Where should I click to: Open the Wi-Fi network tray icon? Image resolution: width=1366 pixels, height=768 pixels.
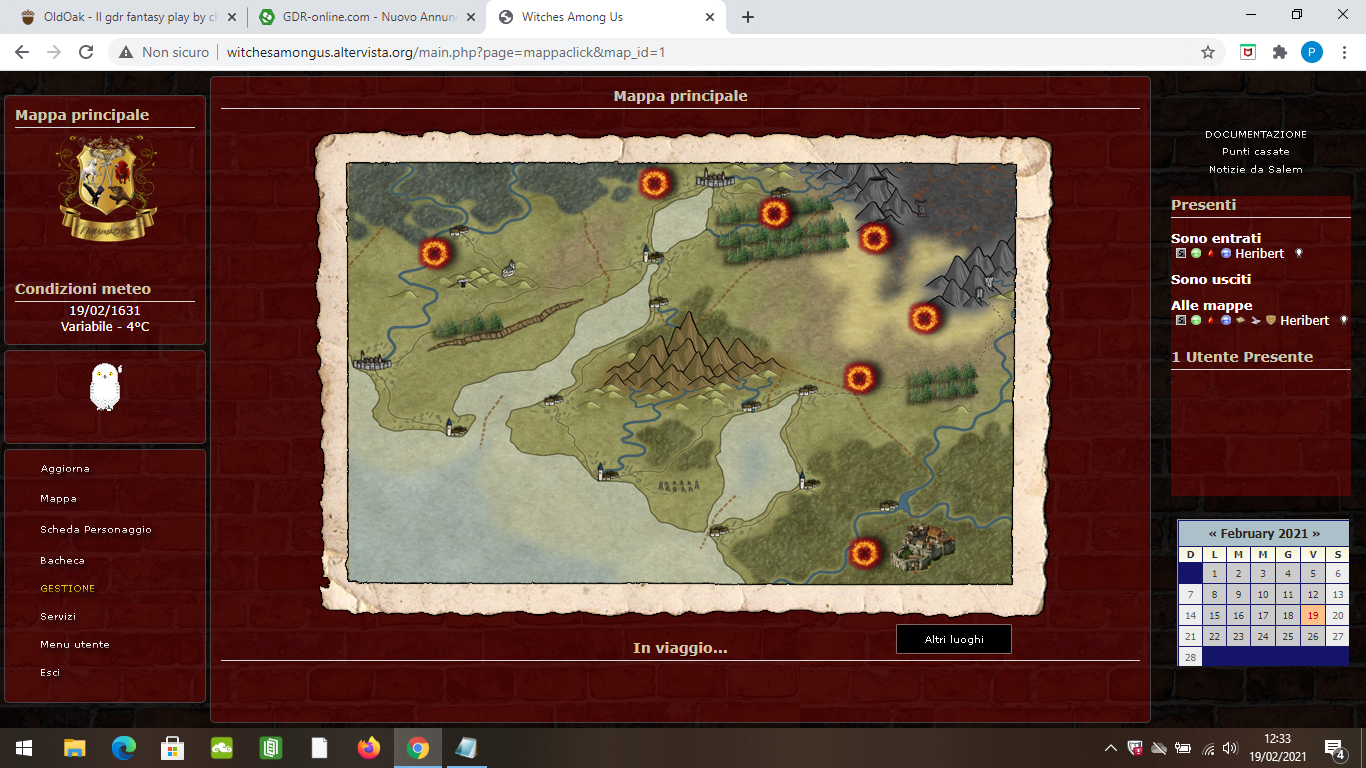(1207, 748)
